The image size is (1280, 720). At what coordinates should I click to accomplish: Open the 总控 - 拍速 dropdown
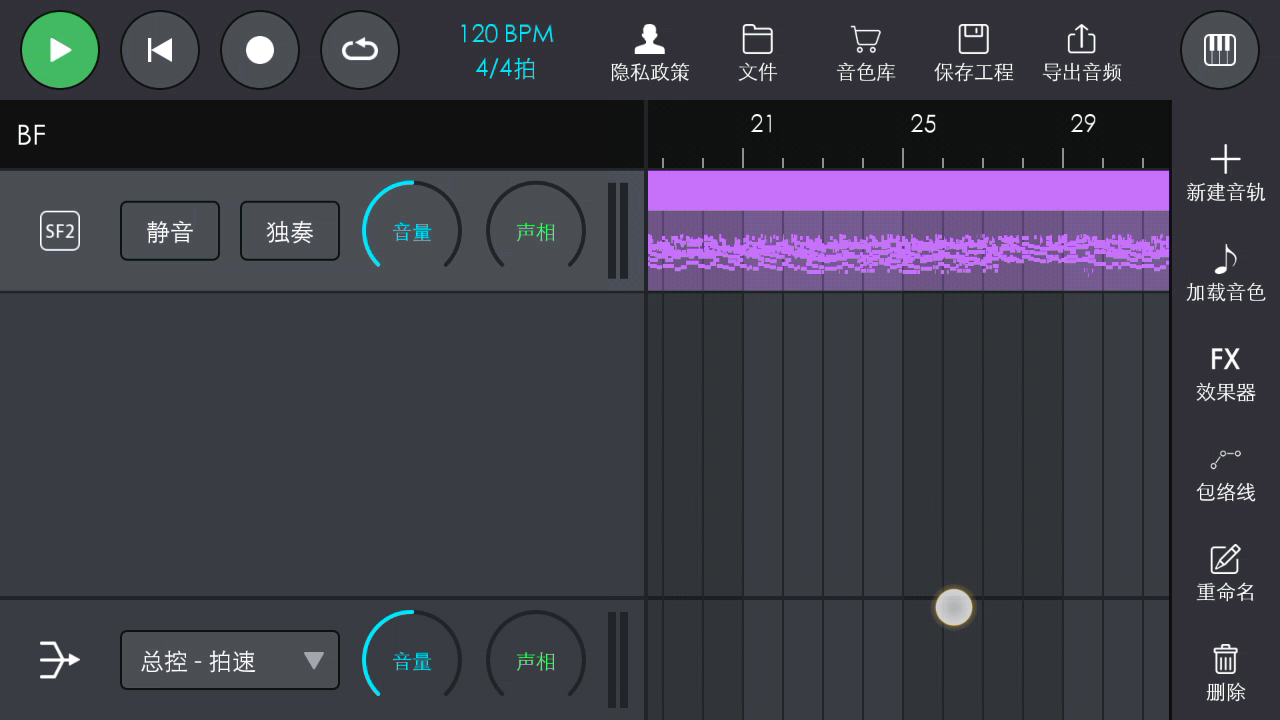(x=230, y=660)
